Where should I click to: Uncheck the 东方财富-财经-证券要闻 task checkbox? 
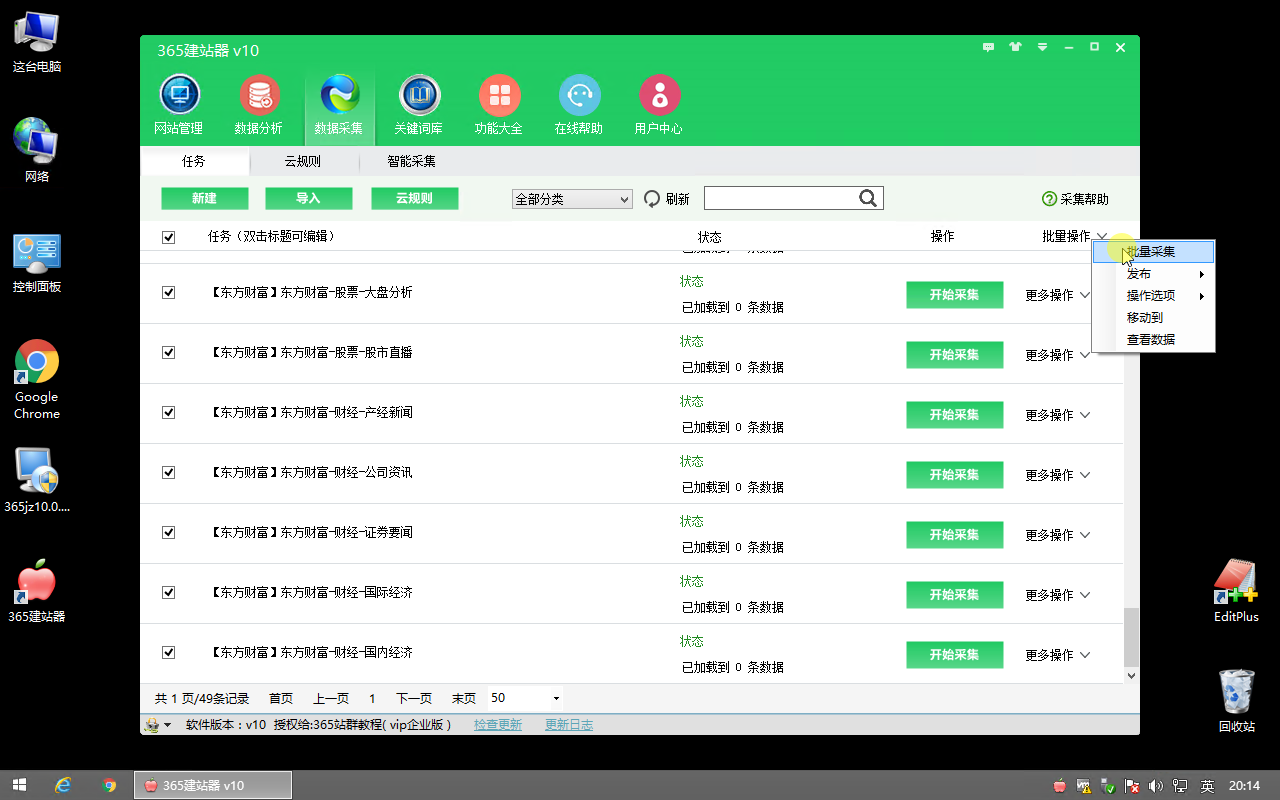click(x=168, y=533)
